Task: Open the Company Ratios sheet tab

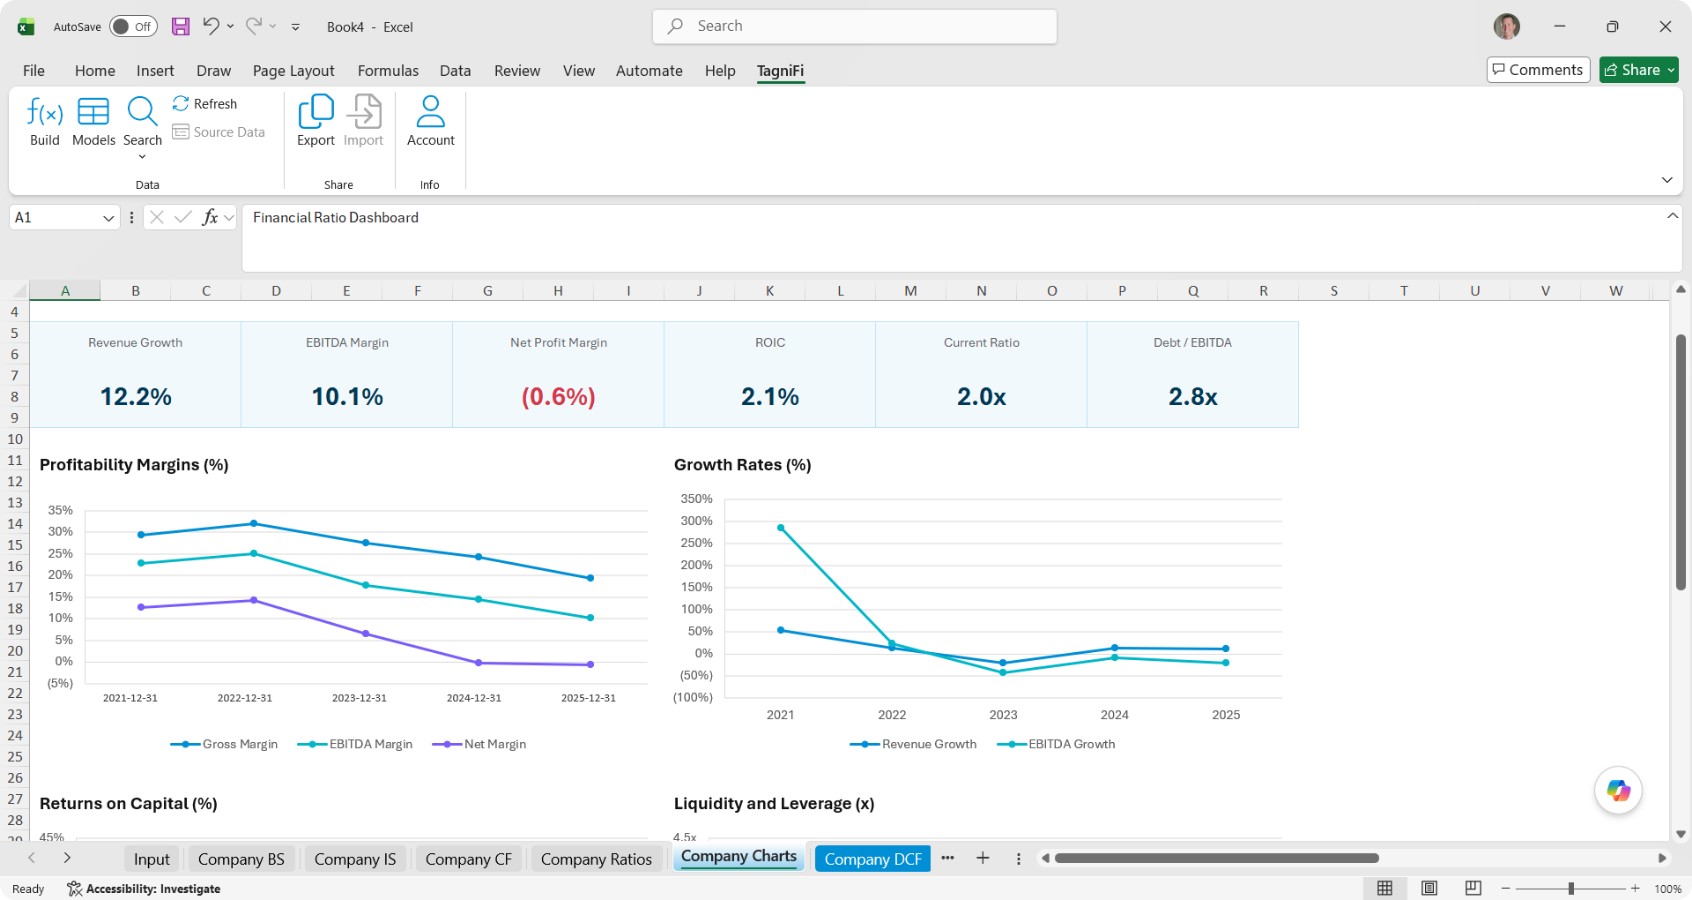Action: [x=596, y=859]
